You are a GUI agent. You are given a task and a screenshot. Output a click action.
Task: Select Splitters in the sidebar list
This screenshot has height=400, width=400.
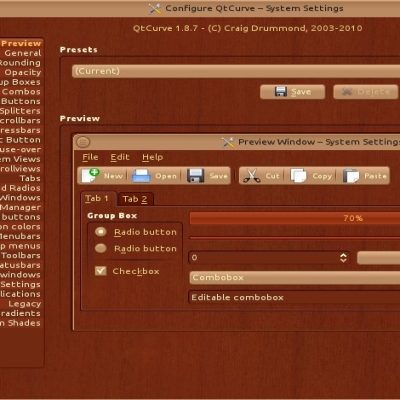pos(20,111)
